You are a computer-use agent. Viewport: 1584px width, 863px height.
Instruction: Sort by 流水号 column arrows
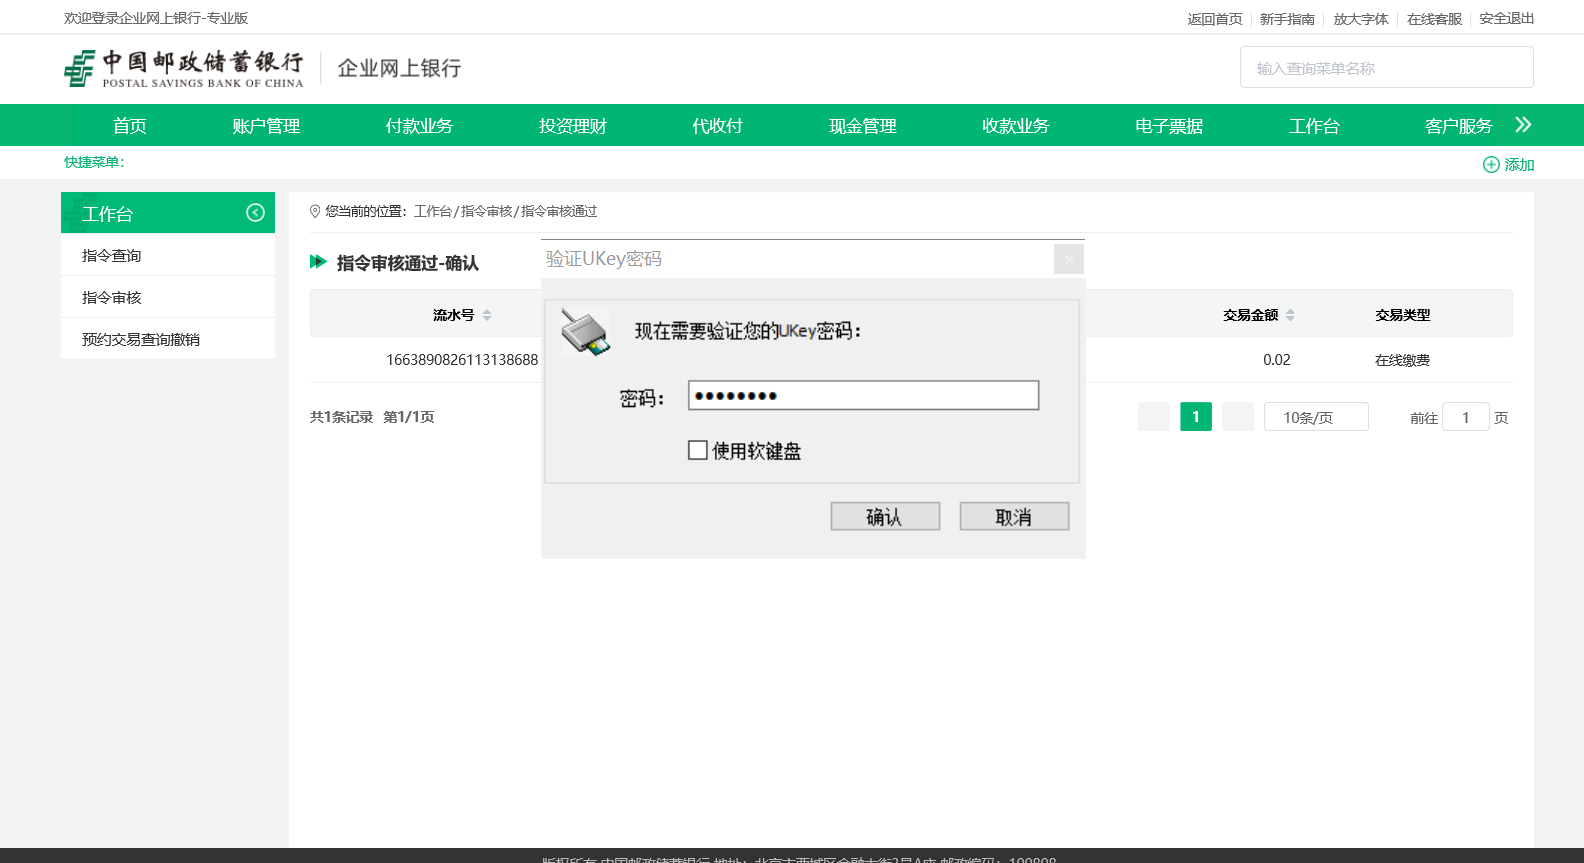tap(487, 315)
